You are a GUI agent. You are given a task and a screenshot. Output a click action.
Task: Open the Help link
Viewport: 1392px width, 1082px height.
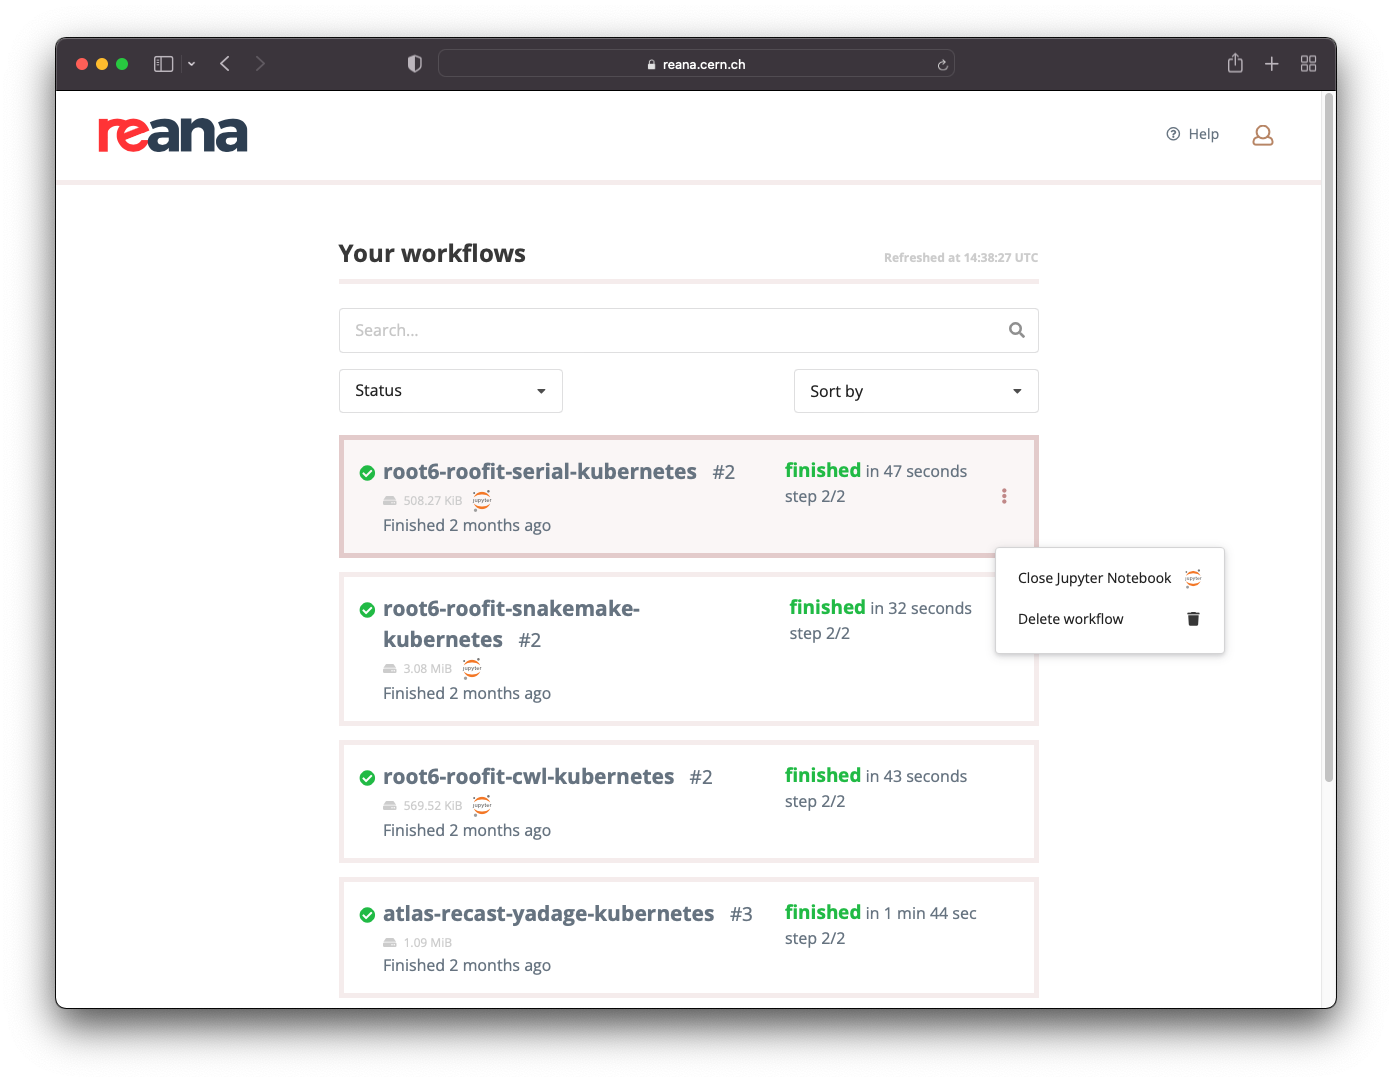click(1192, 134)
